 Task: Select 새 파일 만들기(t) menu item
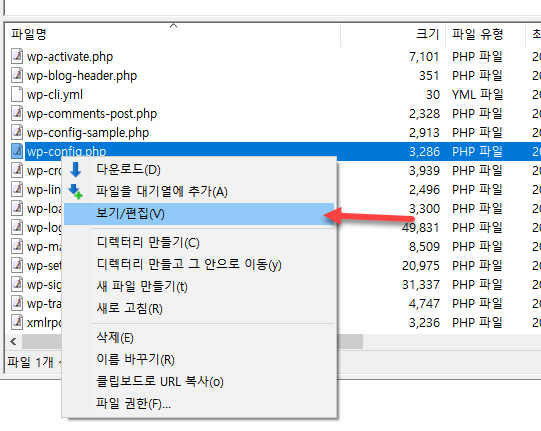tap(199, 286)
